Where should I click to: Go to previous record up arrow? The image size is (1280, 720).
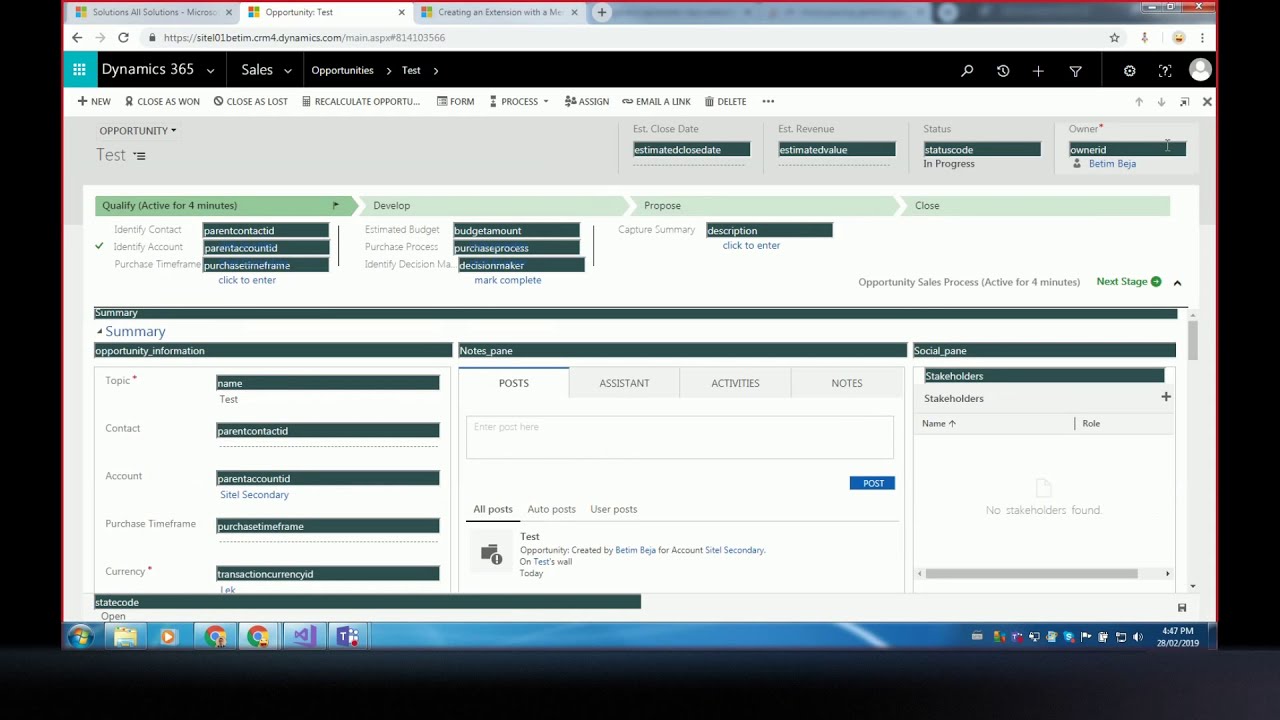click(x=1139, y=102)
